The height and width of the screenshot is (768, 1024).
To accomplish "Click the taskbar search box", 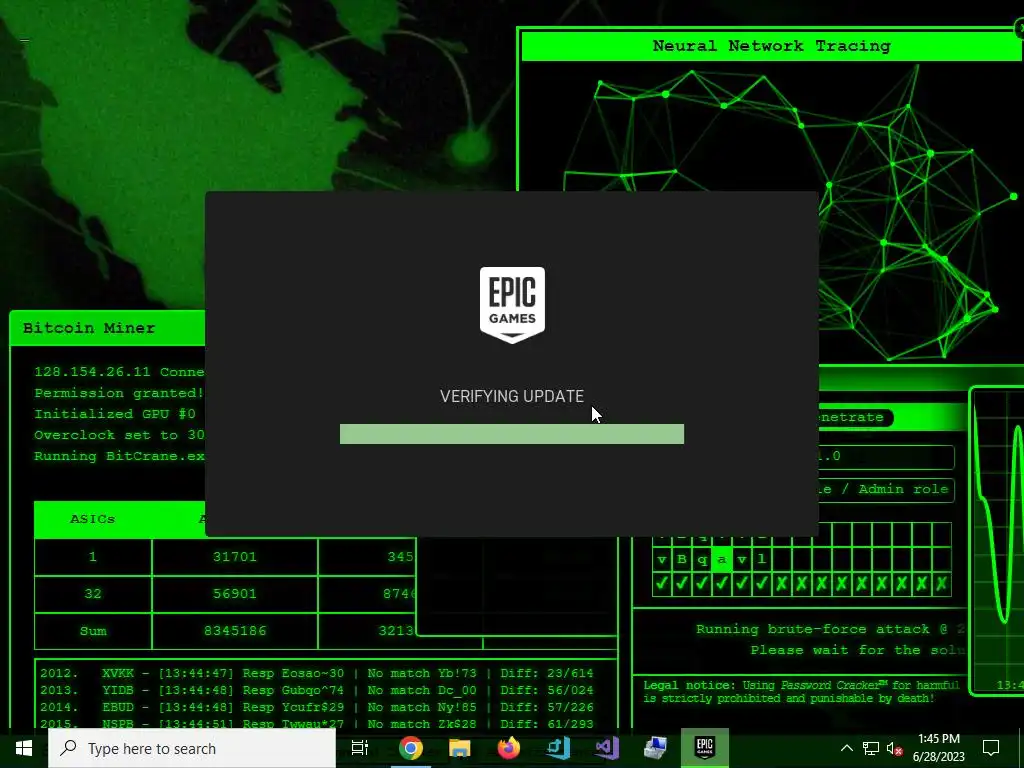I will [192, 748].
